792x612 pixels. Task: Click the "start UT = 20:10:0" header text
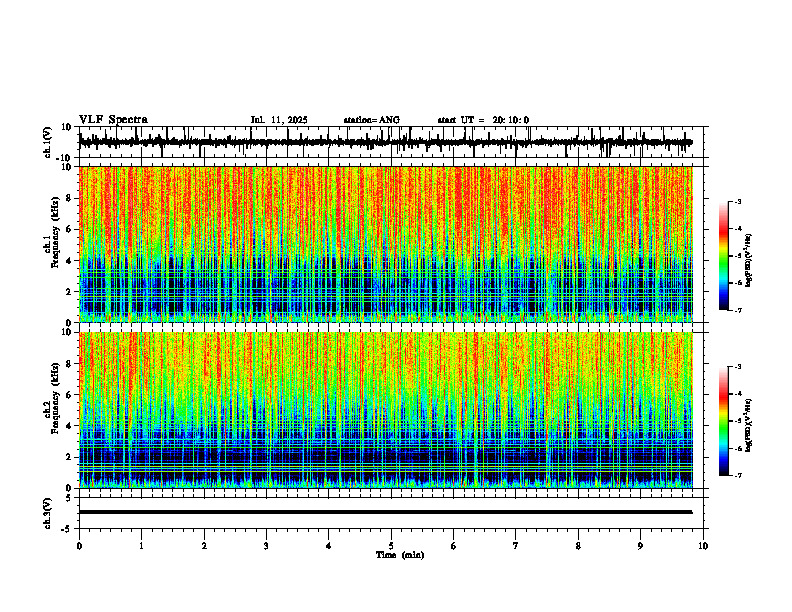483,120
